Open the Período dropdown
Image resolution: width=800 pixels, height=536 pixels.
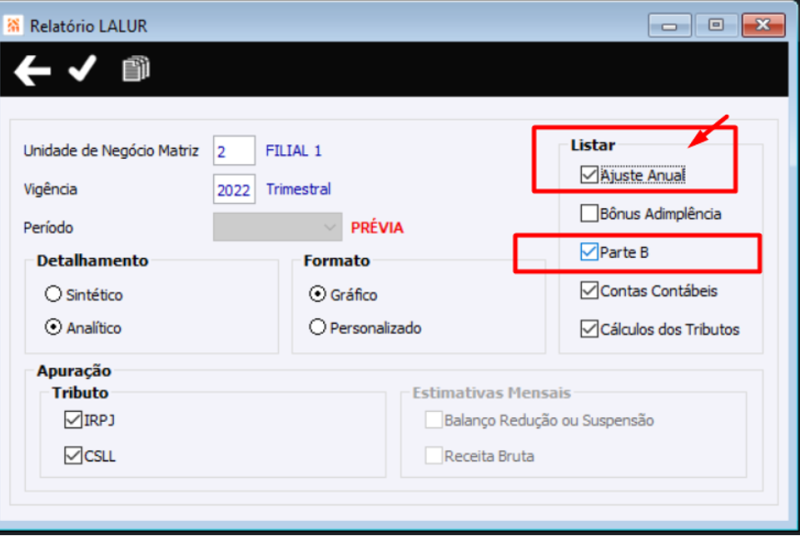click(x=278, y=227)
